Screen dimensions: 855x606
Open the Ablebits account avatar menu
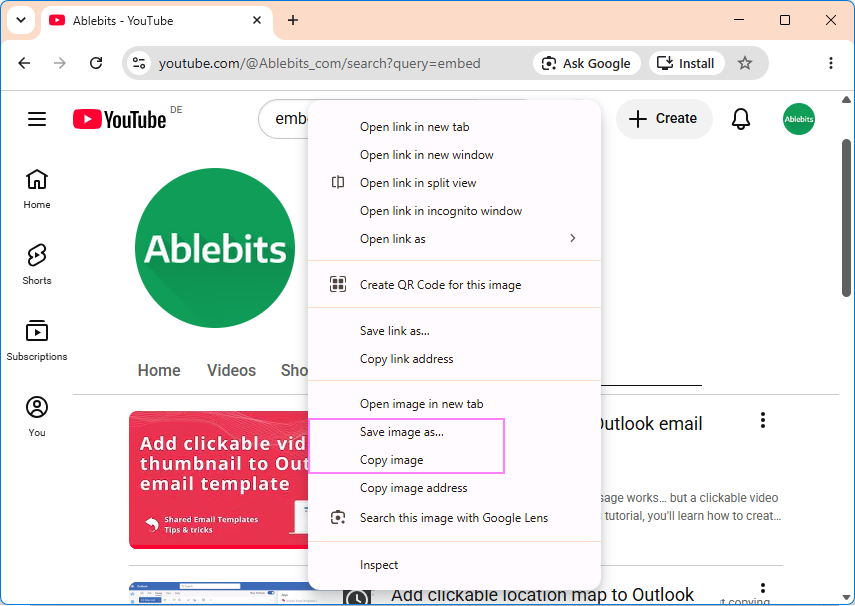[799, 119]
